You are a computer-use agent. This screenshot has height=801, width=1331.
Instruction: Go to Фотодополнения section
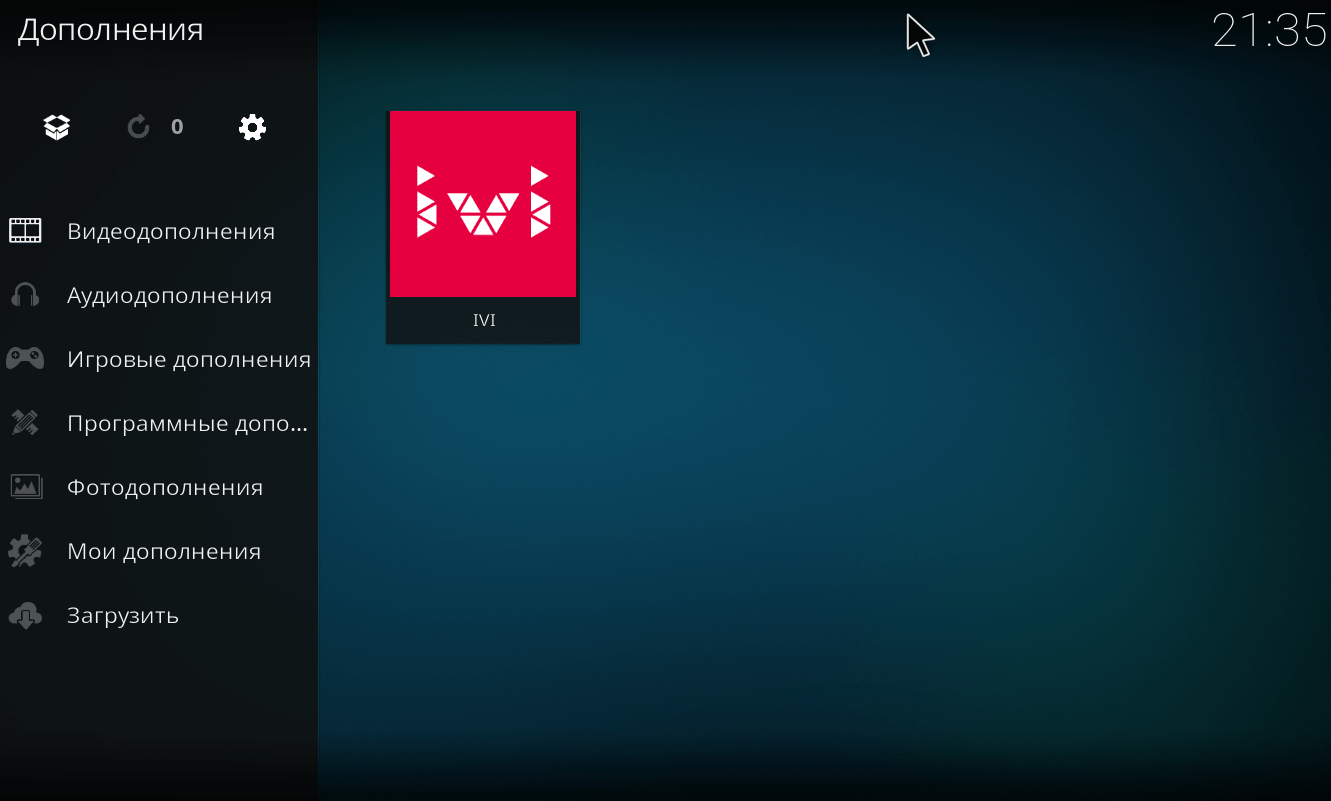pos(165,487)
